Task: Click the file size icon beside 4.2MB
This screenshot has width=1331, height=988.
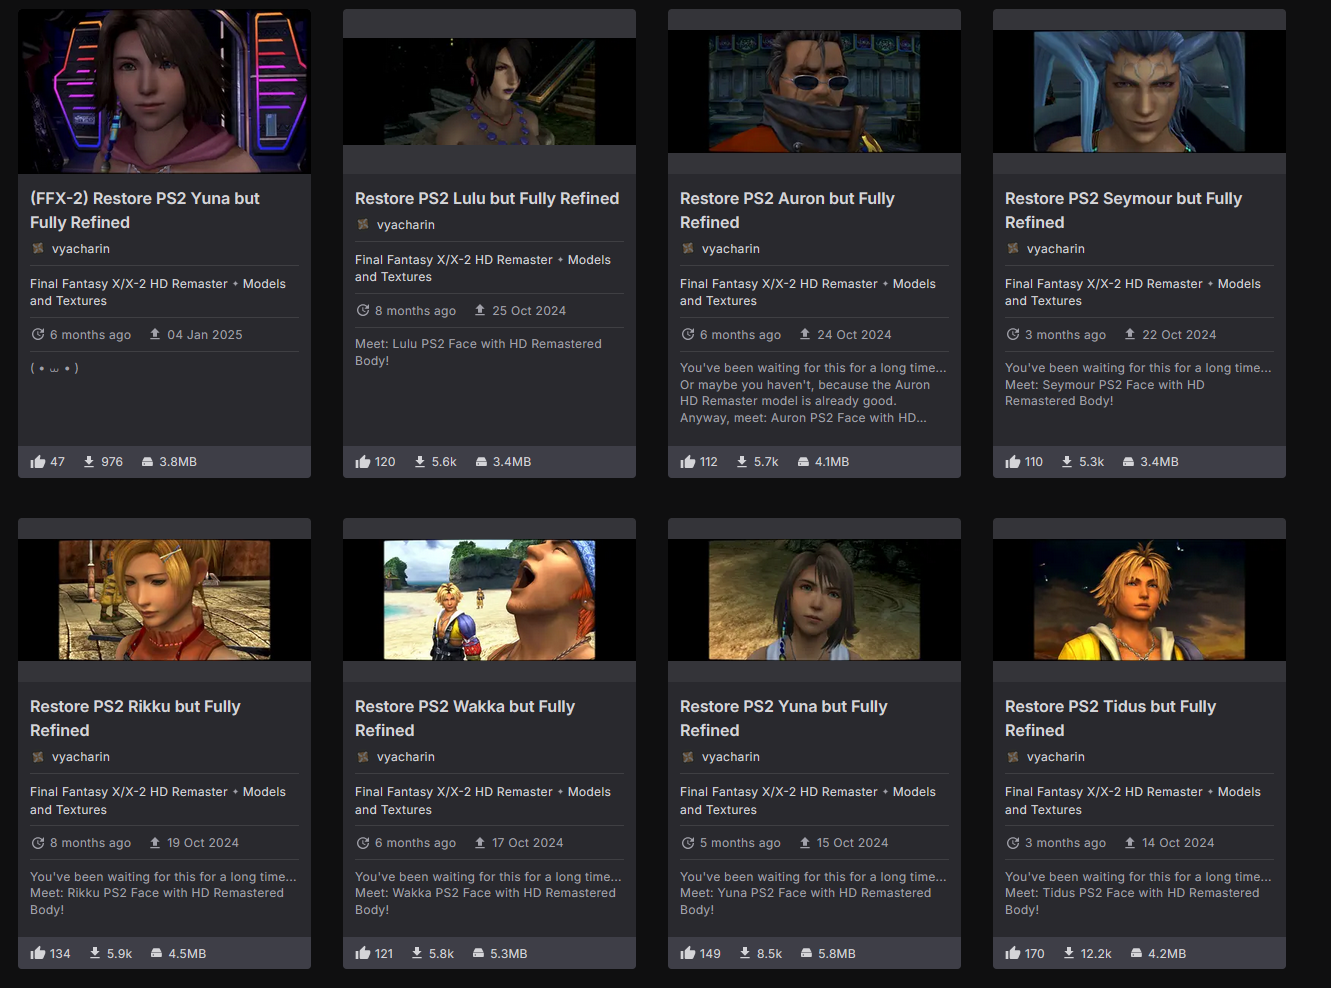Action: coord(1136,954)
